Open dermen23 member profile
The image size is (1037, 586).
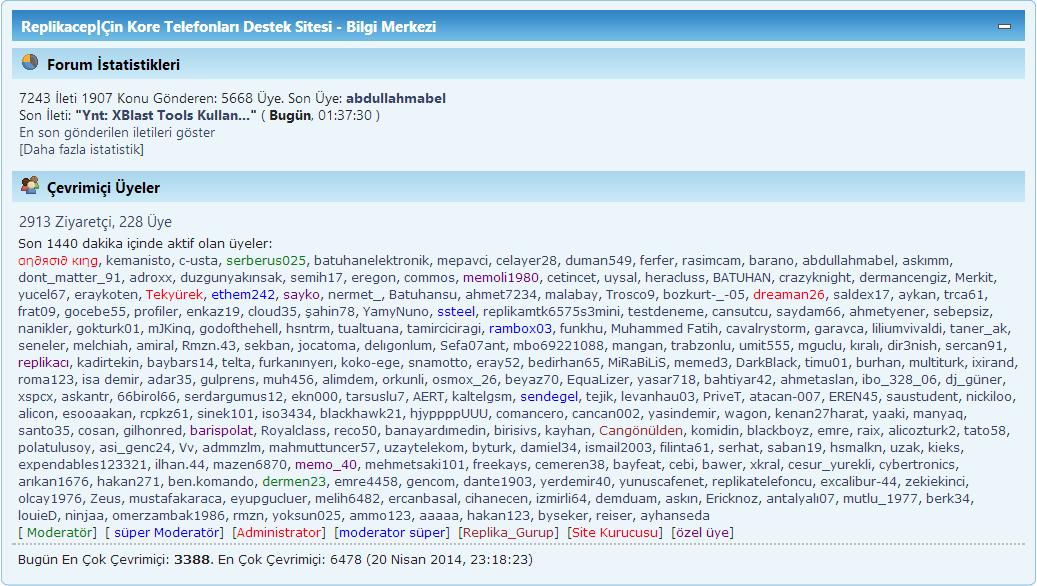click(x=294, y=481)
